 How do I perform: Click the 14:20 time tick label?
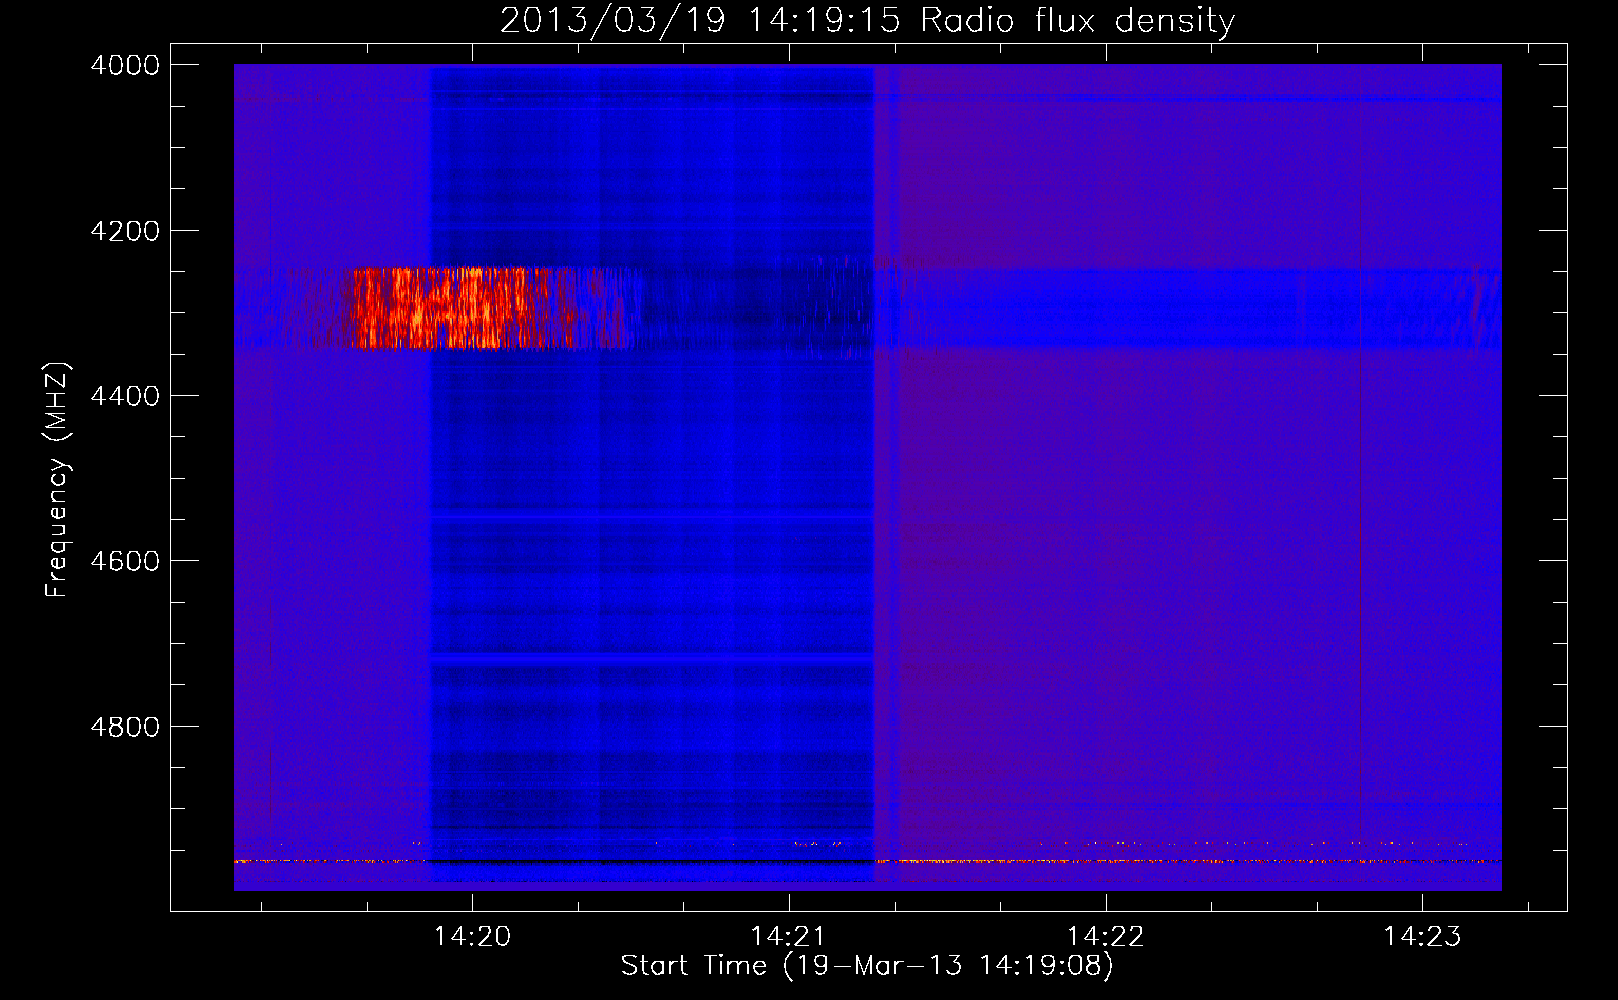pos(472,936)
